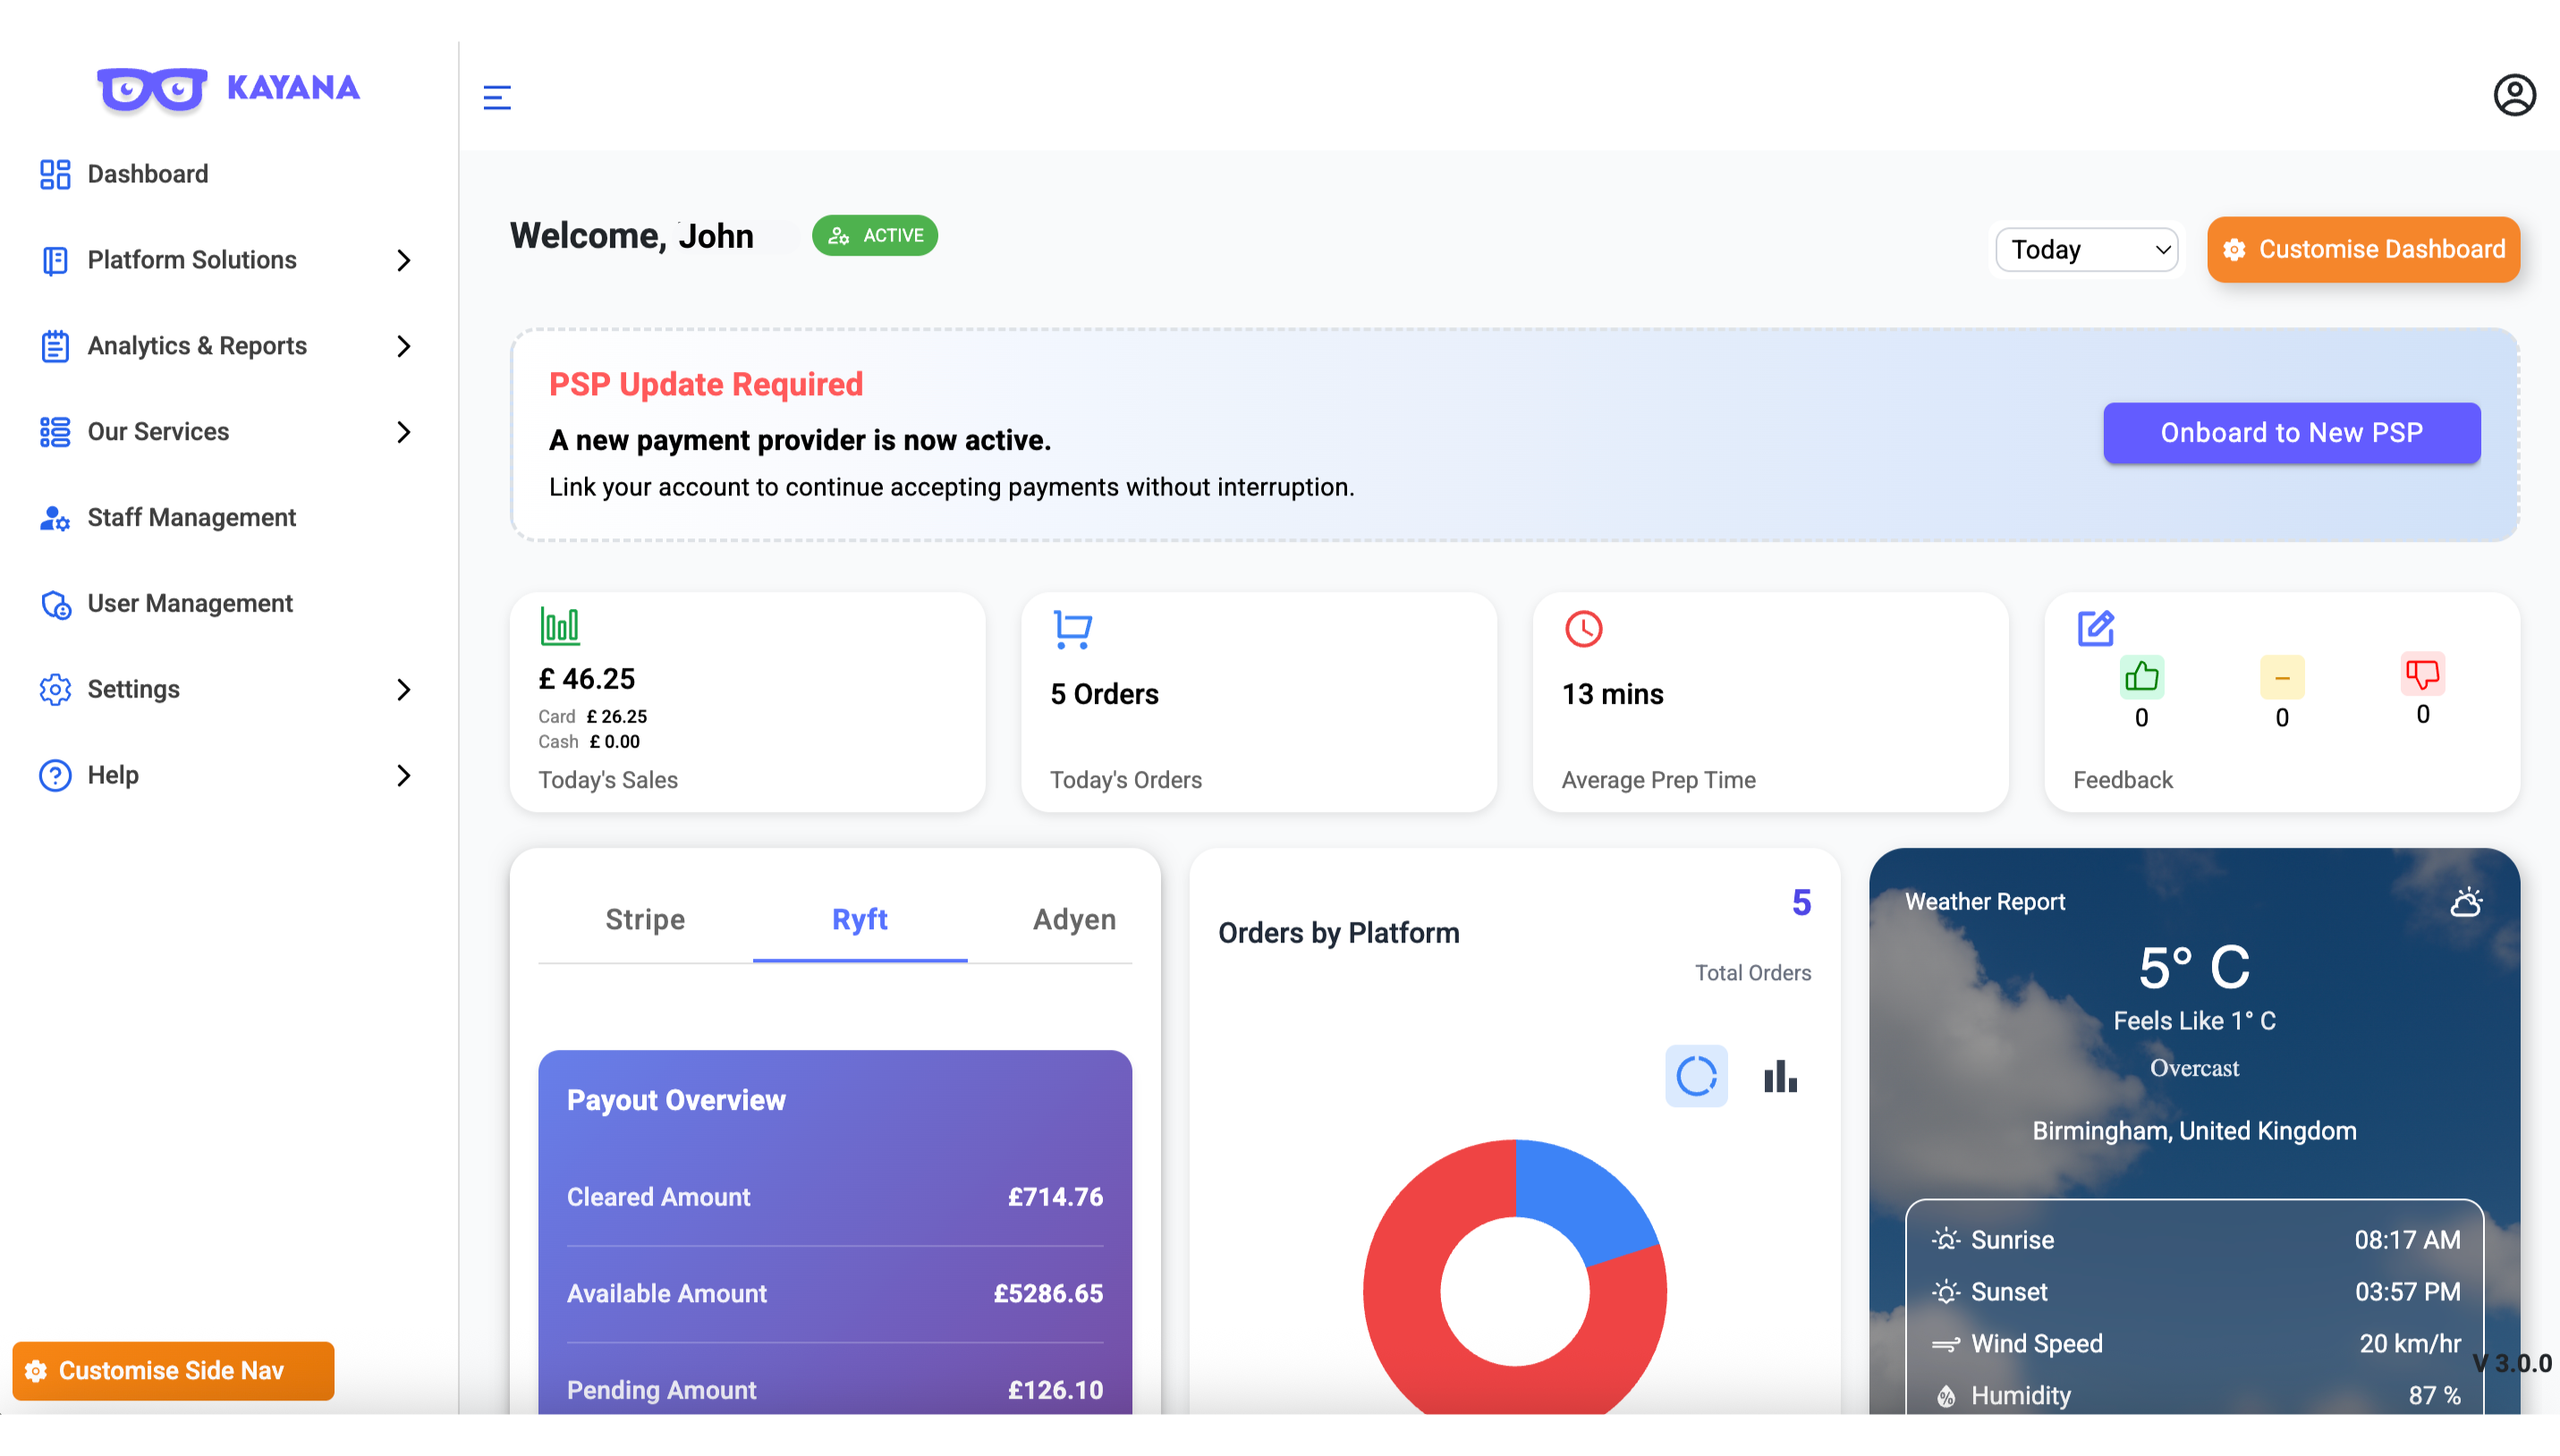Screen dimensions: 2560x1456
Task: Expand the Settings submenu chevron
Action: [x=403, y=691]
